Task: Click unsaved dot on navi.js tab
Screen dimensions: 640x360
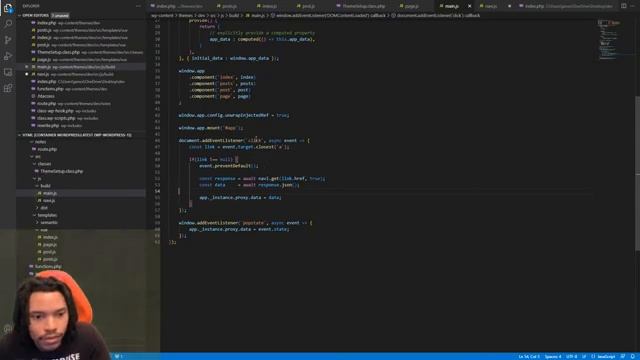Action: 509,6
